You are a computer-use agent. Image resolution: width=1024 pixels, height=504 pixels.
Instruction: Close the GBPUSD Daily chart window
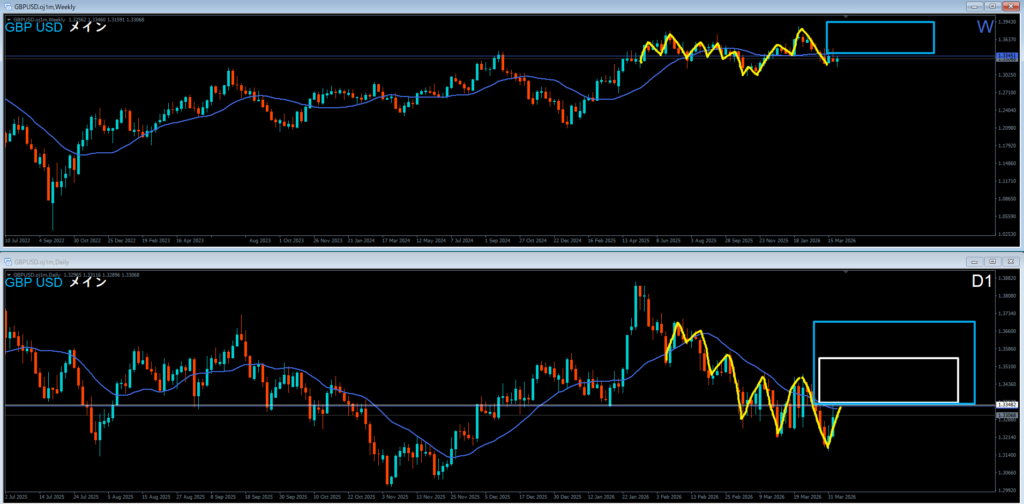click(x=1012, y=261)
